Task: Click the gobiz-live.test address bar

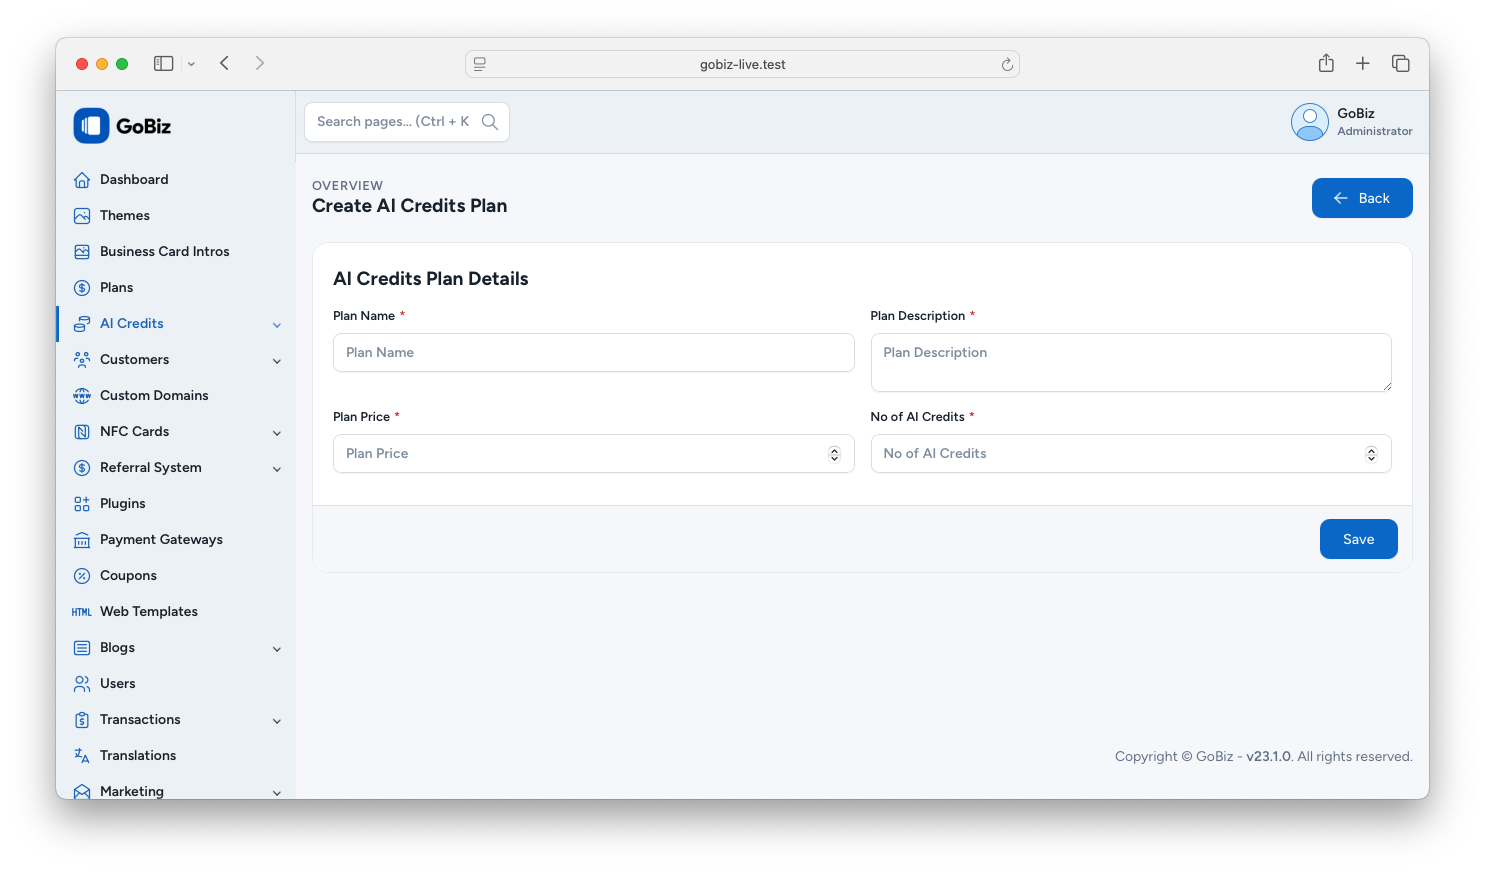Action: (x=742, y=64)
